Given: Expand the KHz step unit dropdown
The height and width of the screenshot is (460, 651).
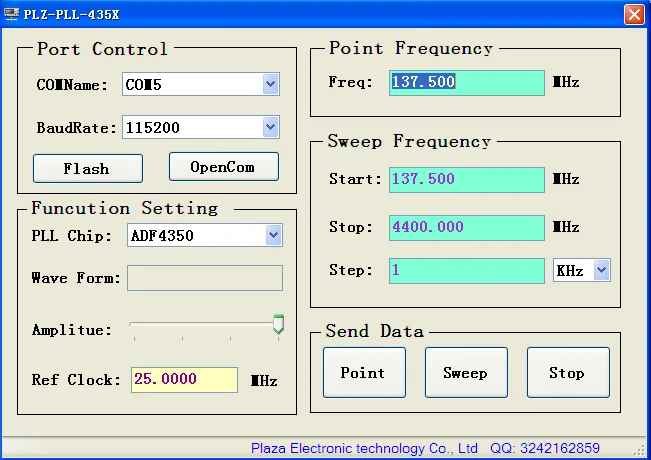Looking at the screenshot, I should (601, 270).
